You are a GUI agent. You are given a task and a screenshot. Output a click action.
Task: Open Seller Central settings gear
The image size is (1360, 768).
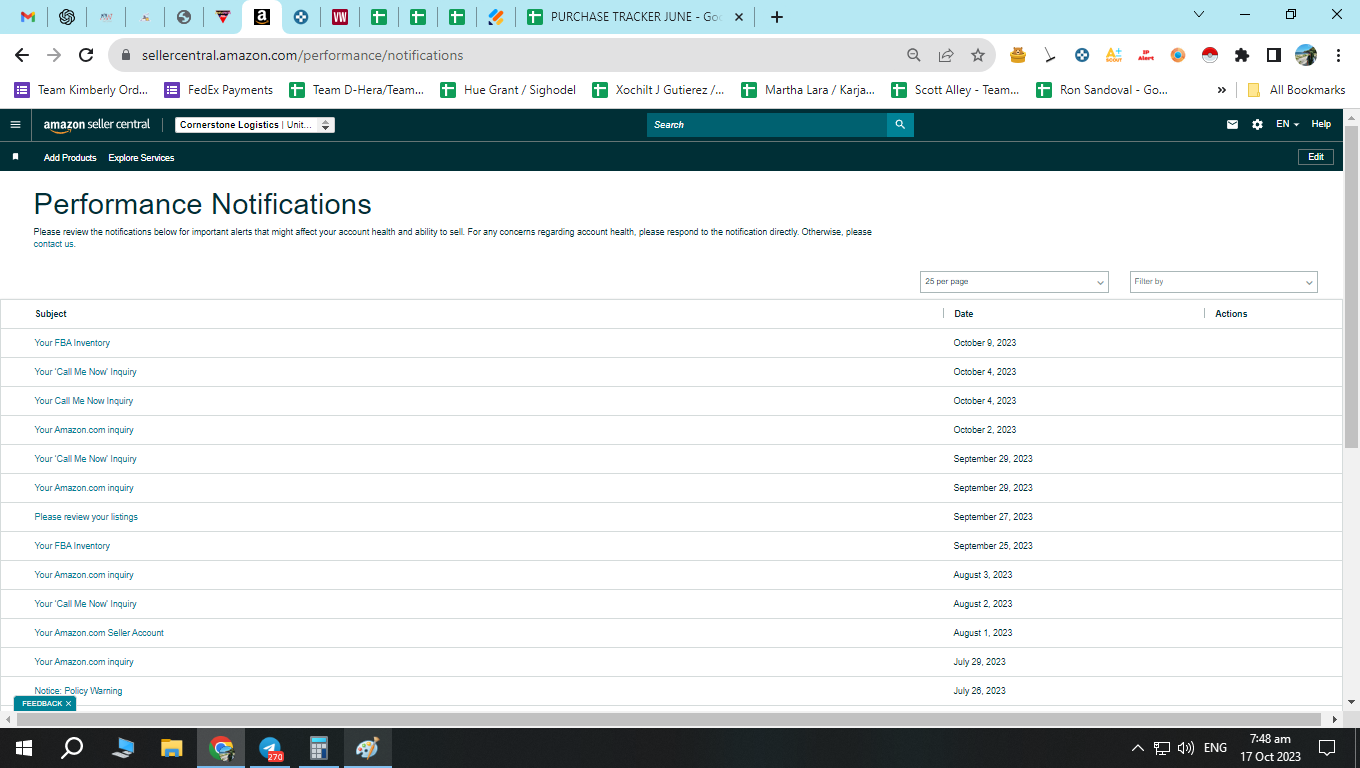1258,125
